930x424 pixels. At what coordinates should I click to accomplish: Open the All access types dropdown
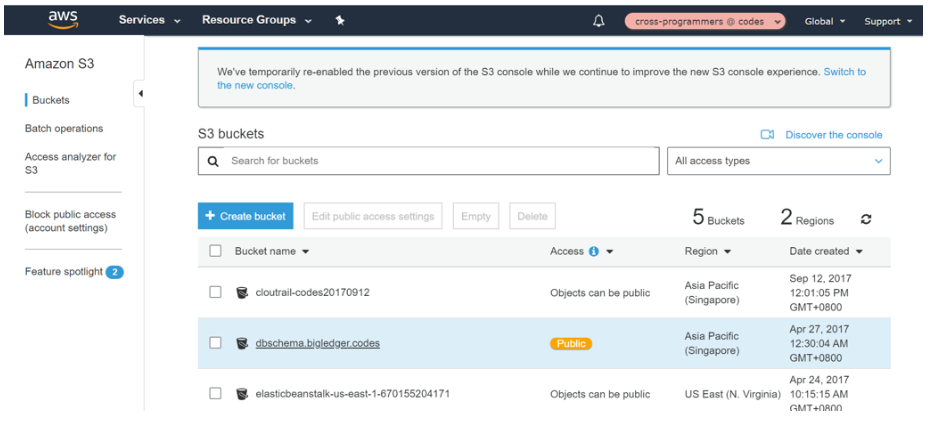[x=778, y=161]
